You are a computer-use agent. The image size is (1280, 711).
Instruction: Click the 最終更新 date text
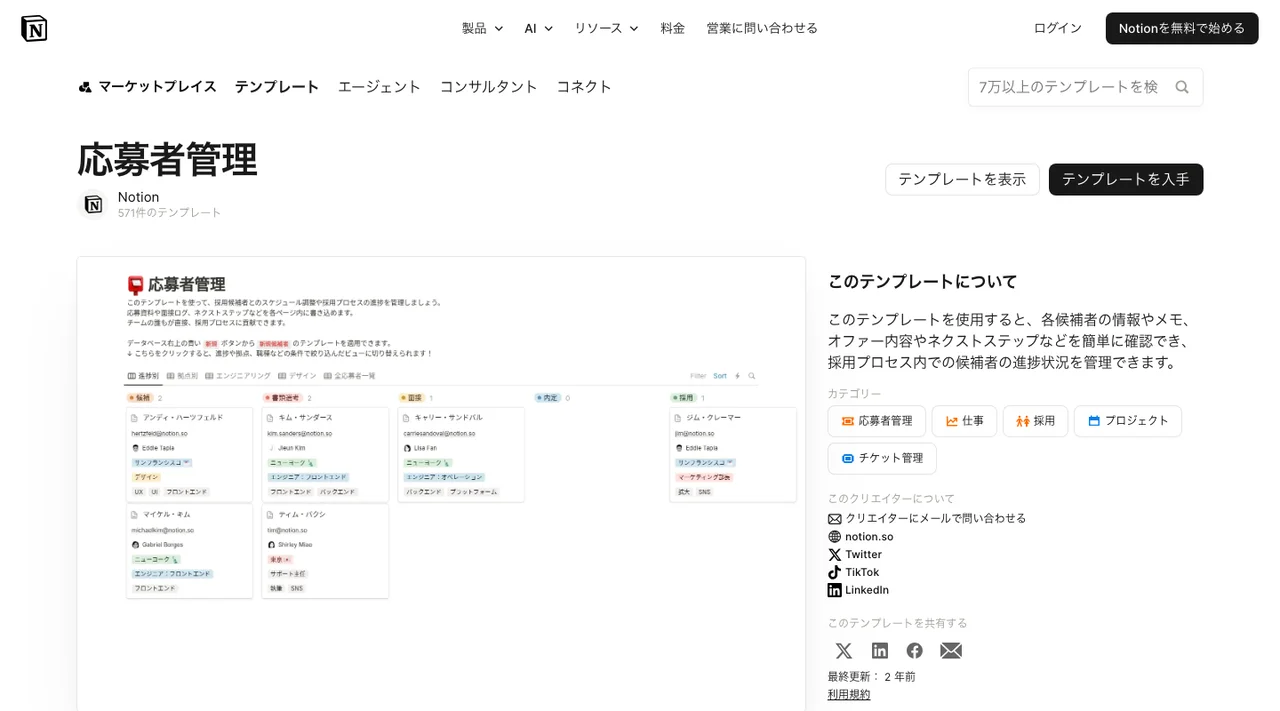click(872, 676)
